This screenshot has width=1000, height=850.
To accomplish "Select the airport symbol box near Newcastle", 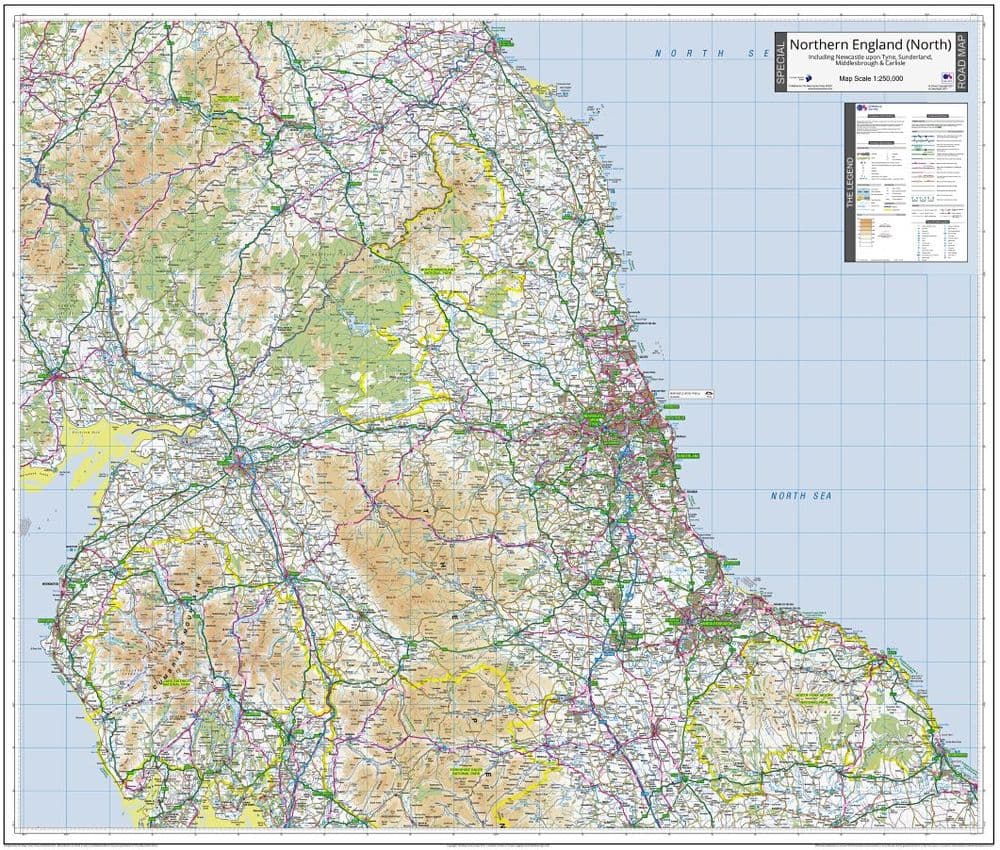I will [x=691, y=394].
